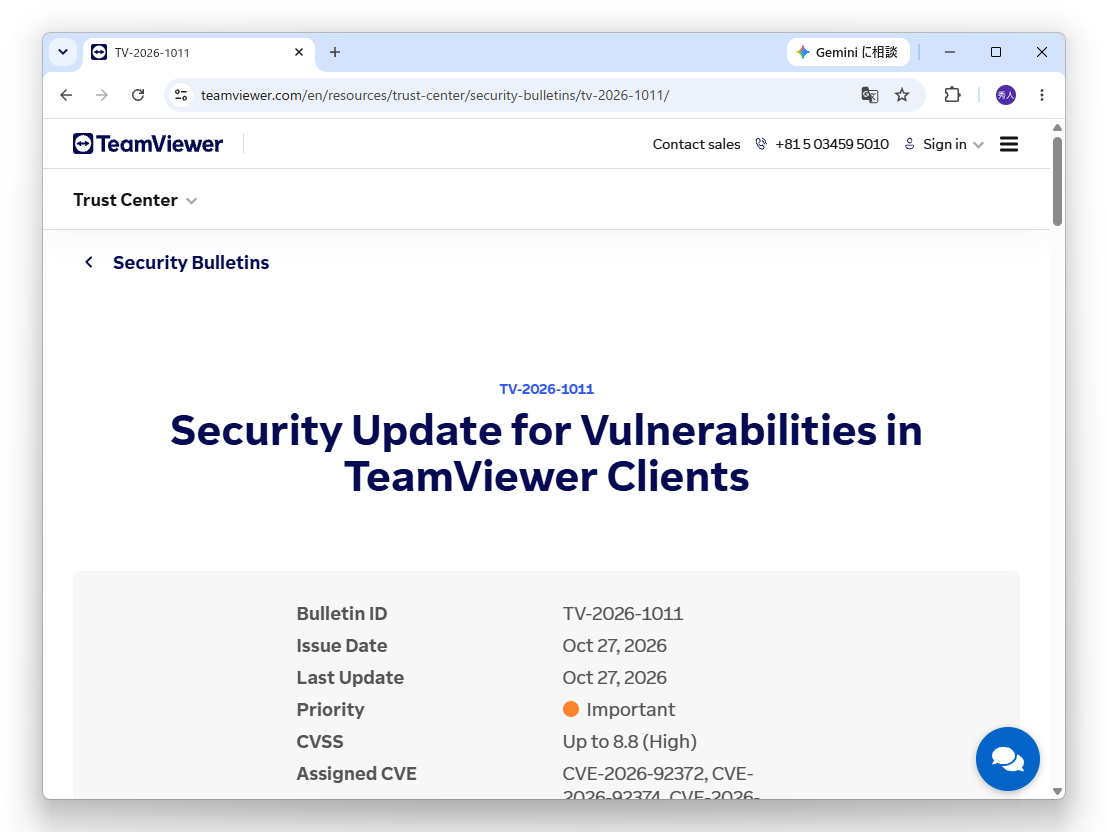Click the blue TV-2026-1011 label above the heading
Viewport: 1109px width, 832px height.
(x=547, y=389)
